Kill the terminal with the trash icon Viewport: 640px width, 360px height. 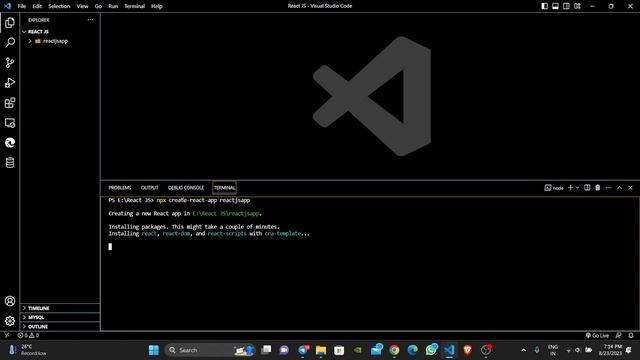pyautogui.click(x=598, y=187)
